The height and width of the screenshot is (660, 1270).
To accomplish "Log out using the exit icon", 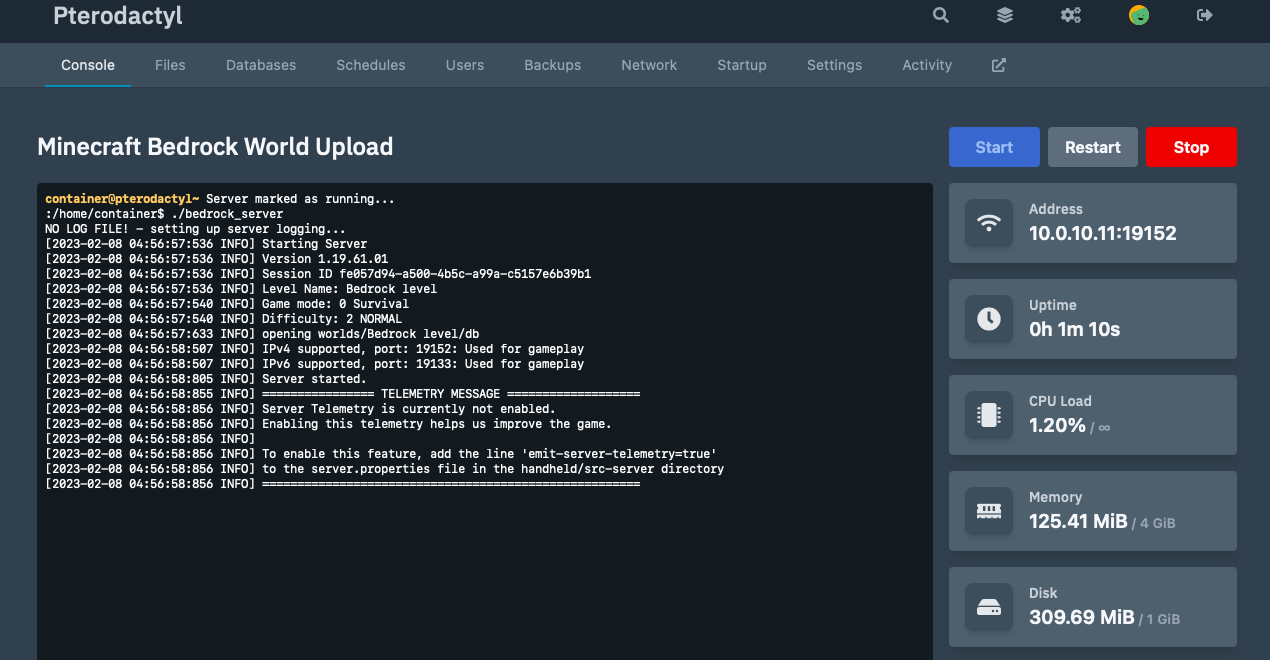I will point(1204,15).
